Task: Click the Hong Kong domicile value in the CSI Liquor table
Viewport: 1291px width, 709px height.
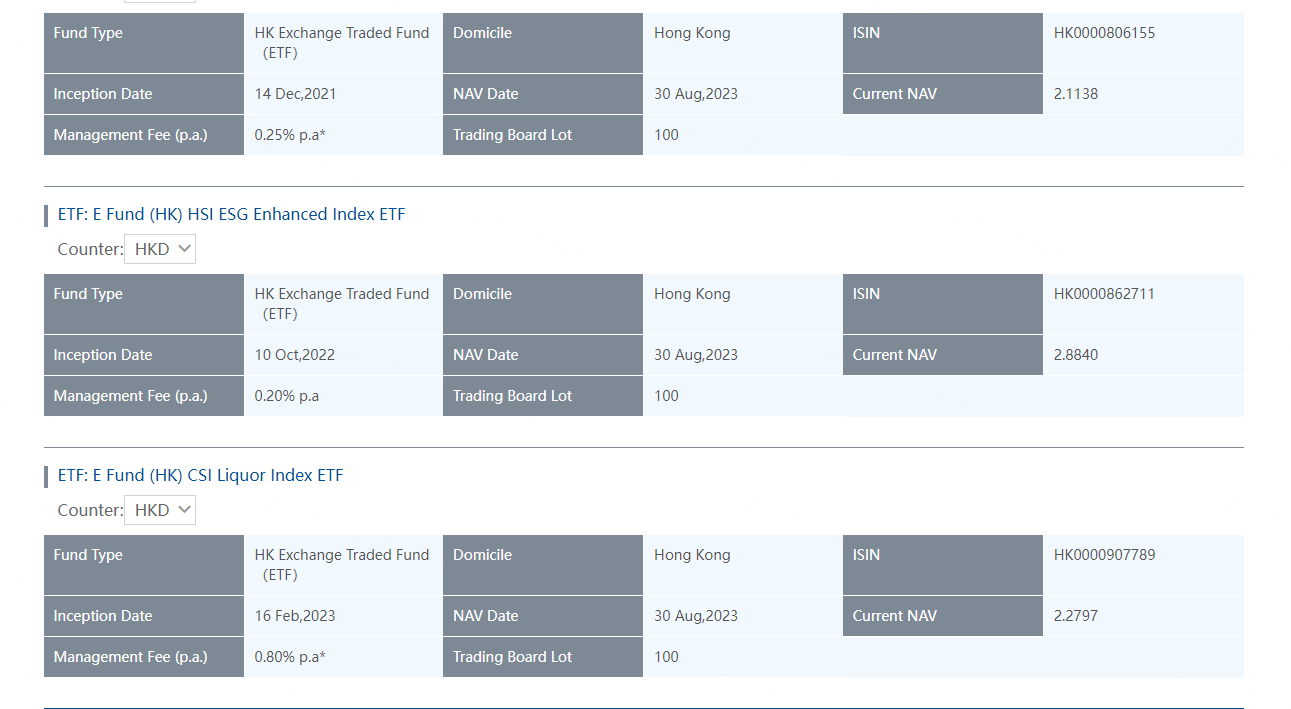Action: pos(692,554)
